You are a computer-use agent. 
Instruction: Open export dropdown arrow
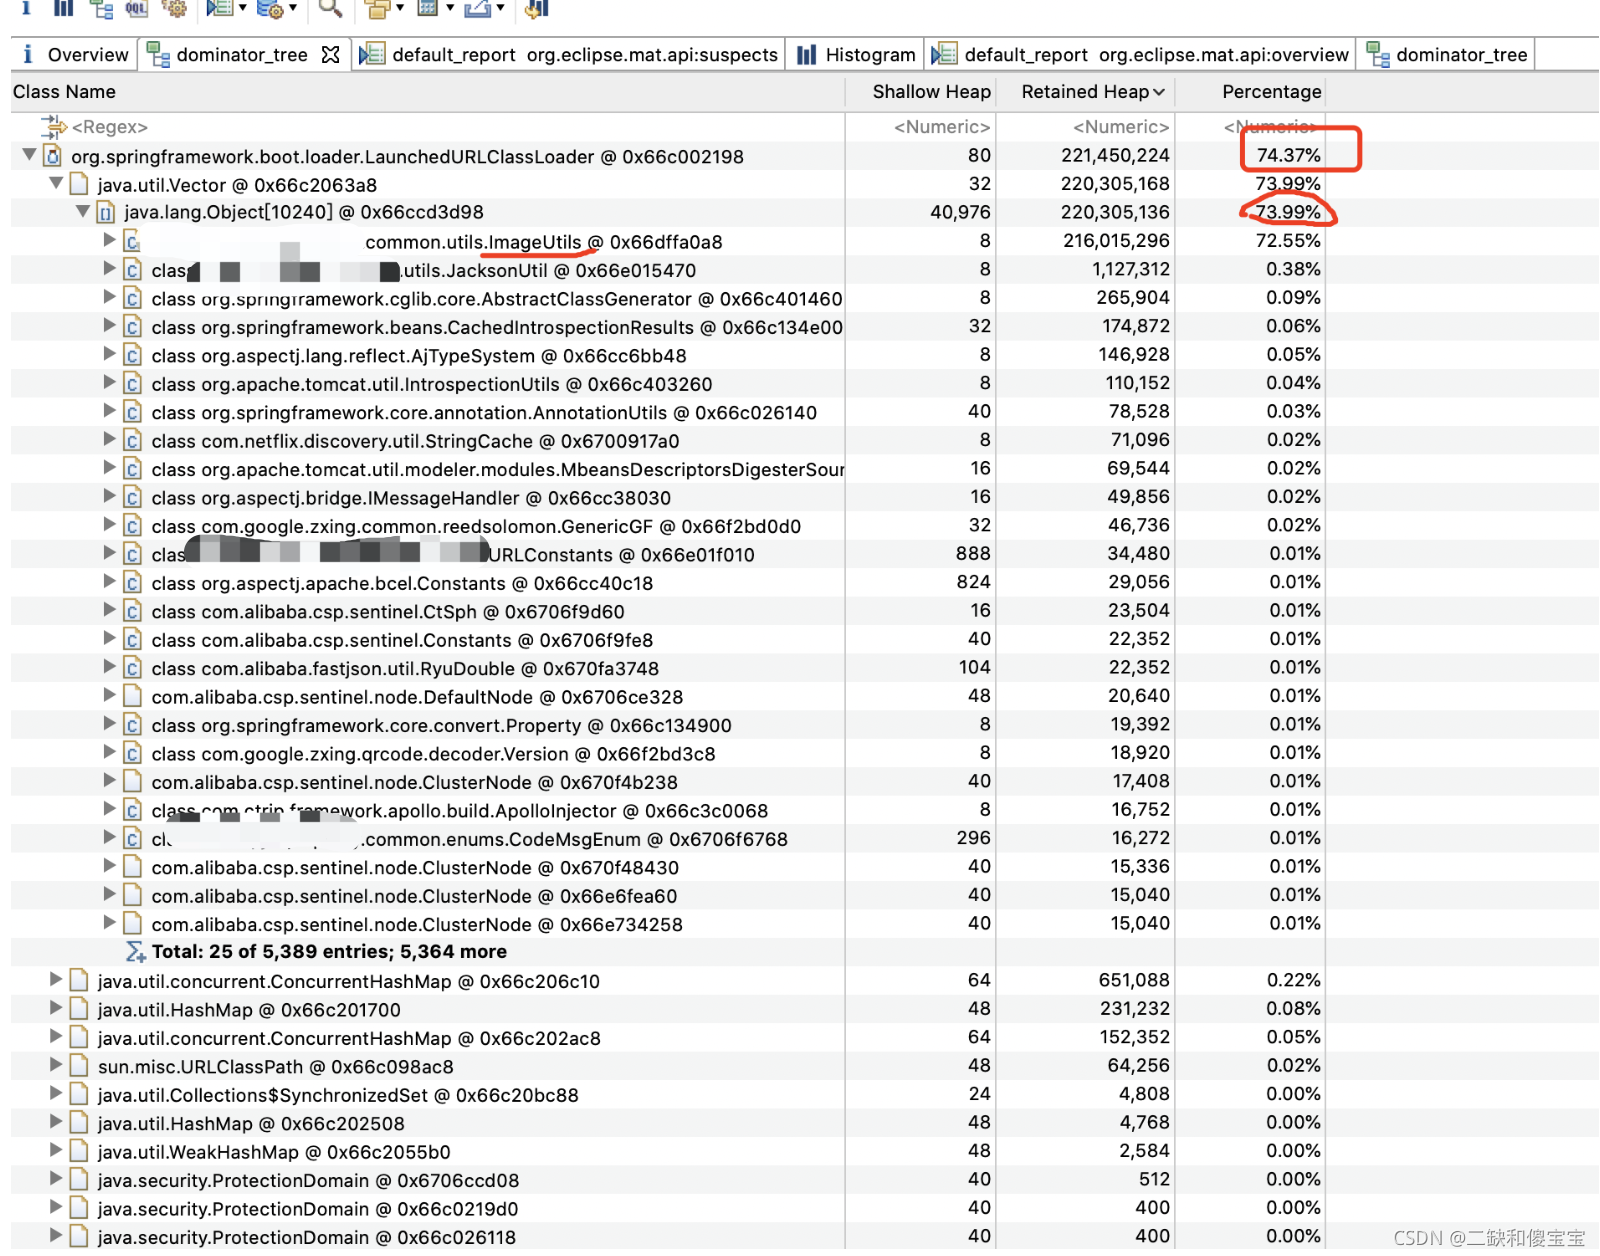500,8
